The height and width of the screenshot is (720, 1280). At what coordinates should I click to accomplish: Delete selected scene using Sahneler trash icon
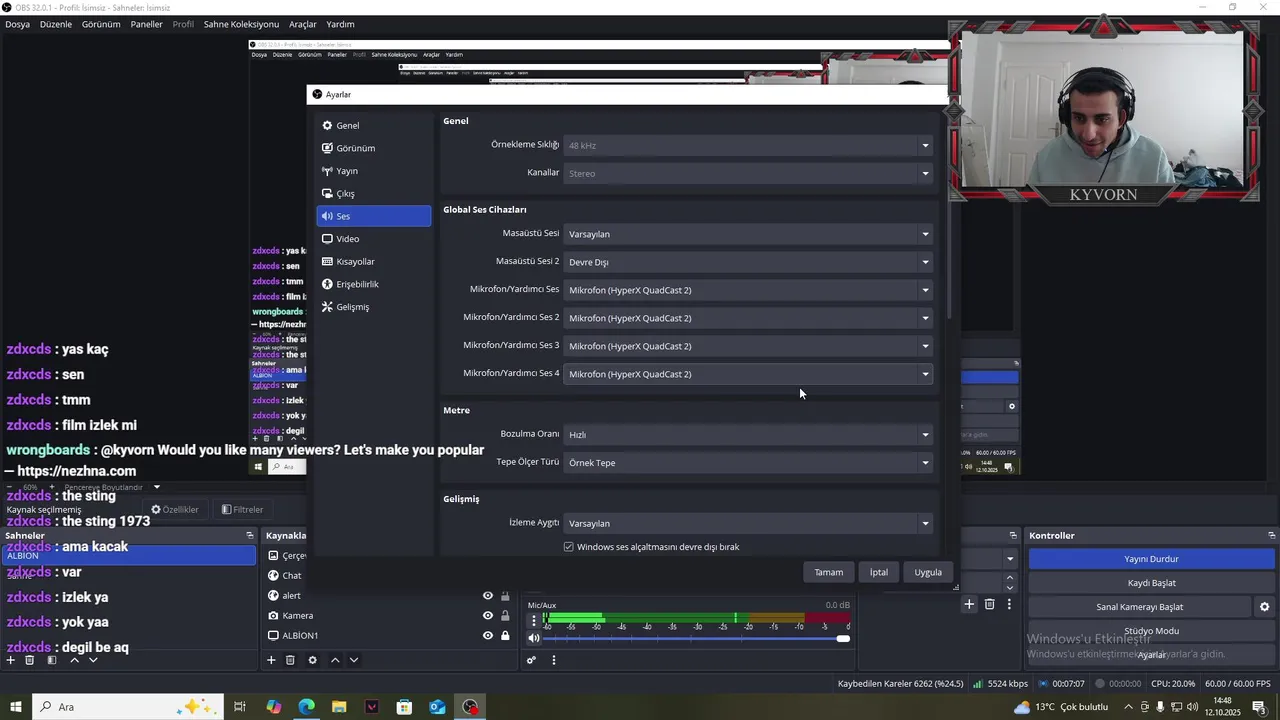pos(29,660)
